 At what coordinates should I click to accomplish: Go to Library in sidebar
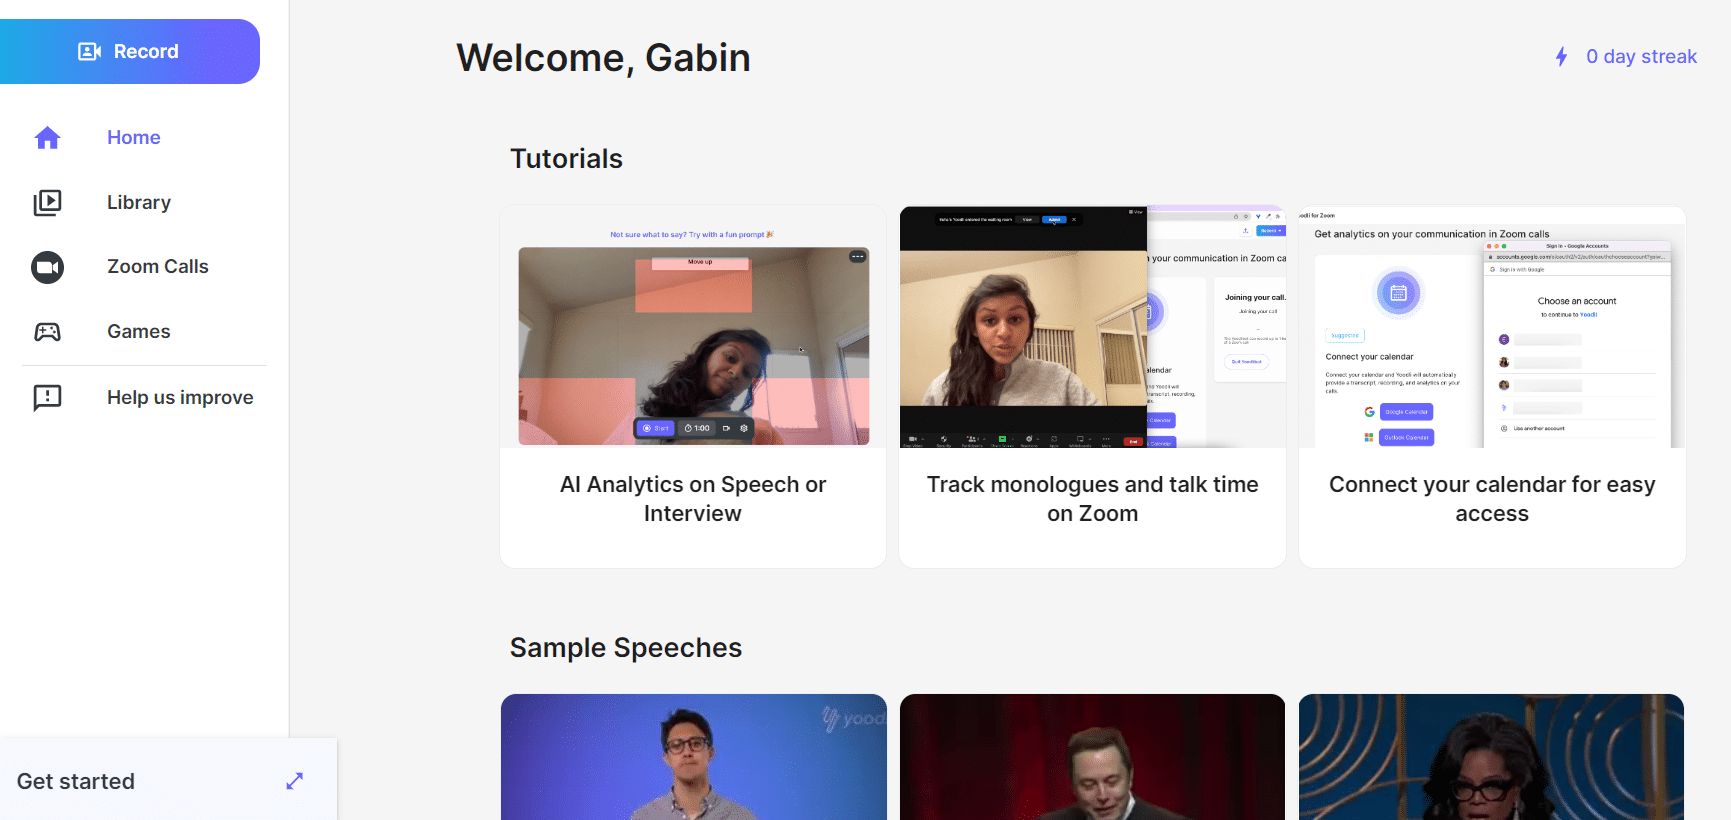click(139, 203)
